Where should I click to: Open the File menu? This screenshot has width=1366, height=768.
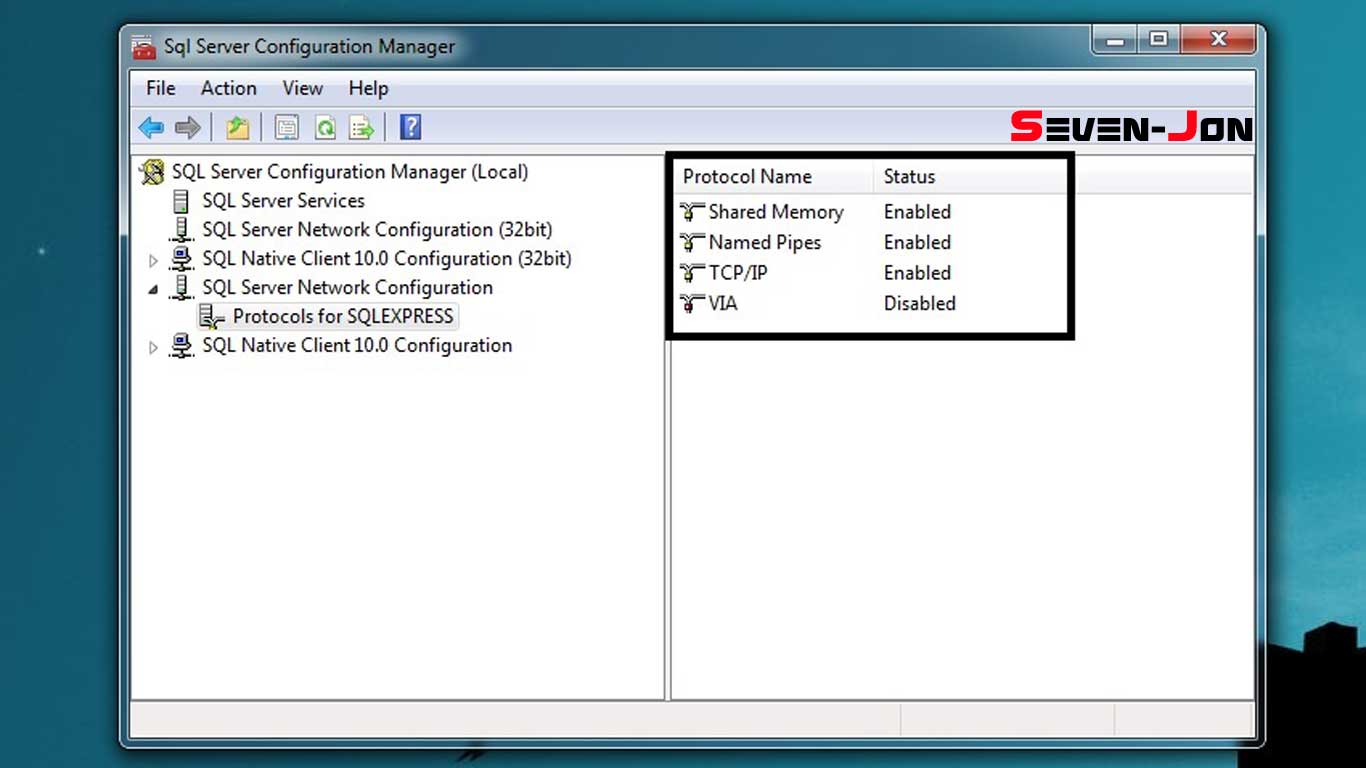point(161,88)
